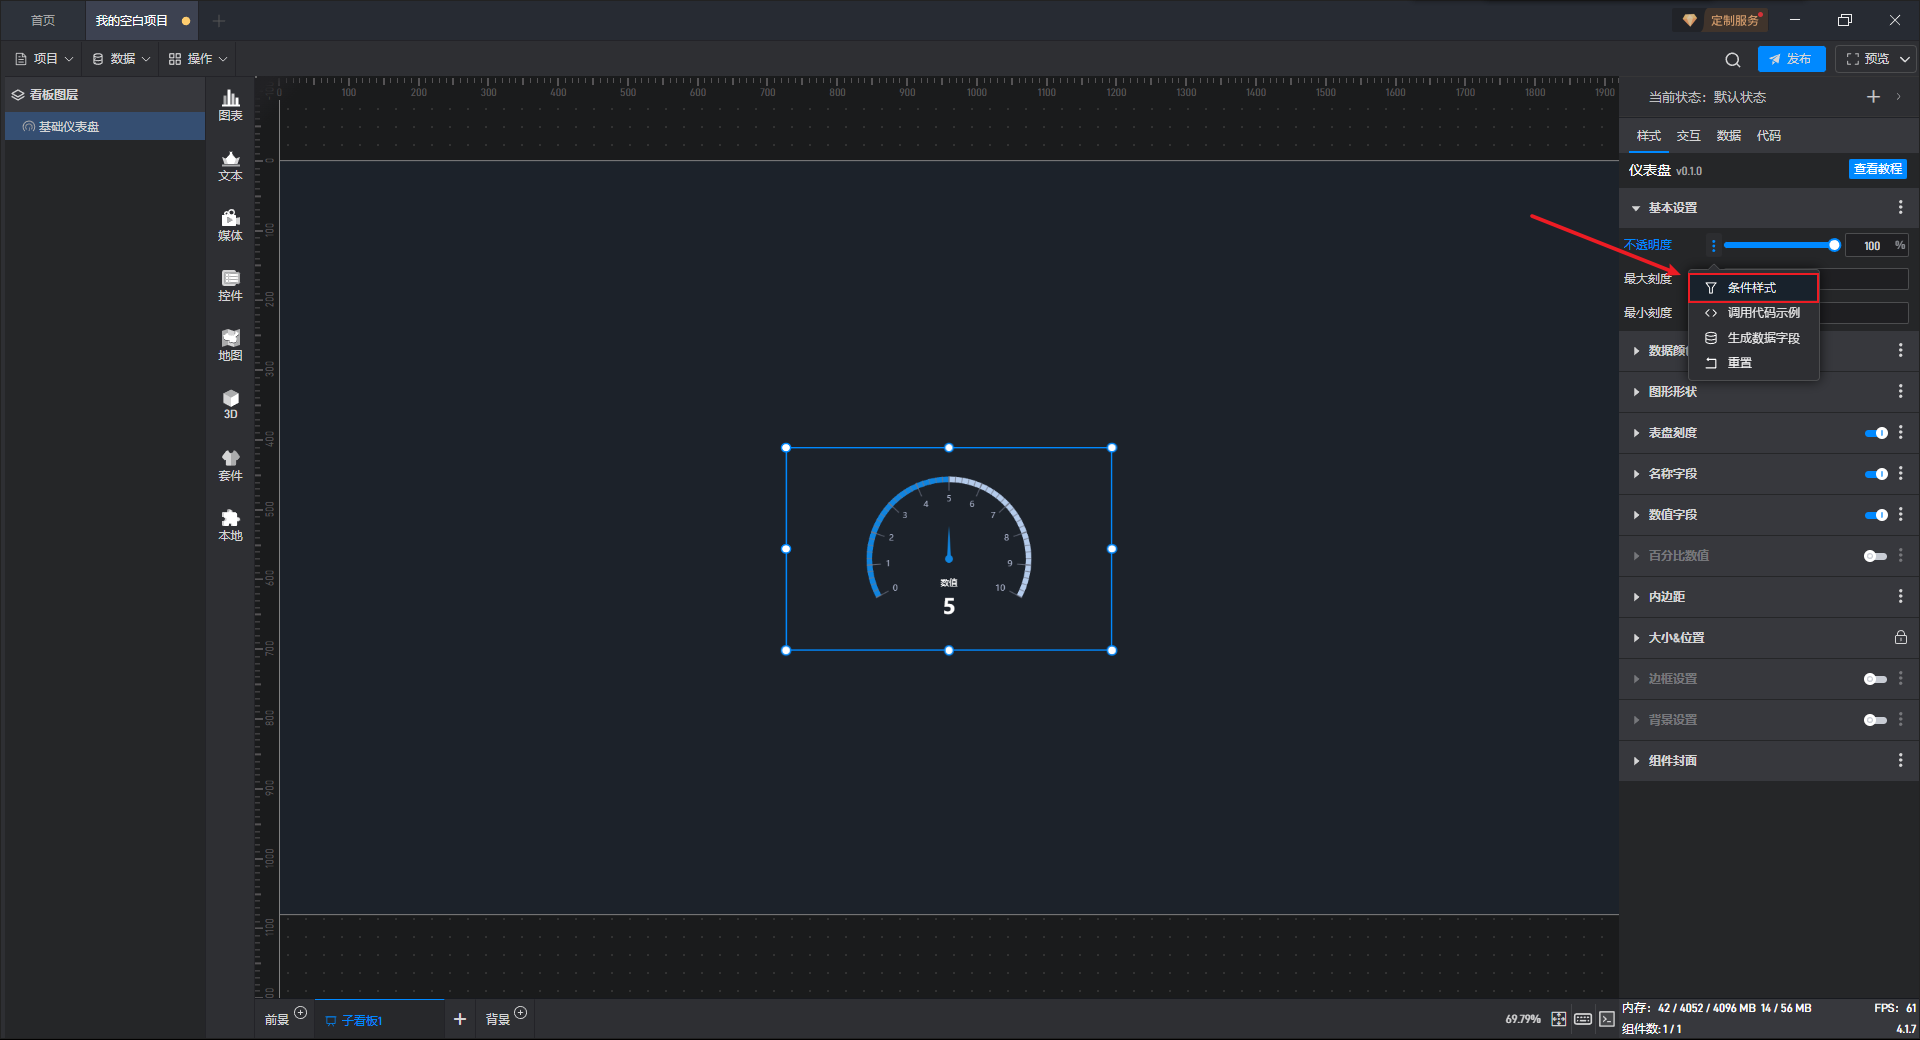1920x1040 pixels.
Task: Open the 控件 controls components icon
Action: click(x=230, y=285)
